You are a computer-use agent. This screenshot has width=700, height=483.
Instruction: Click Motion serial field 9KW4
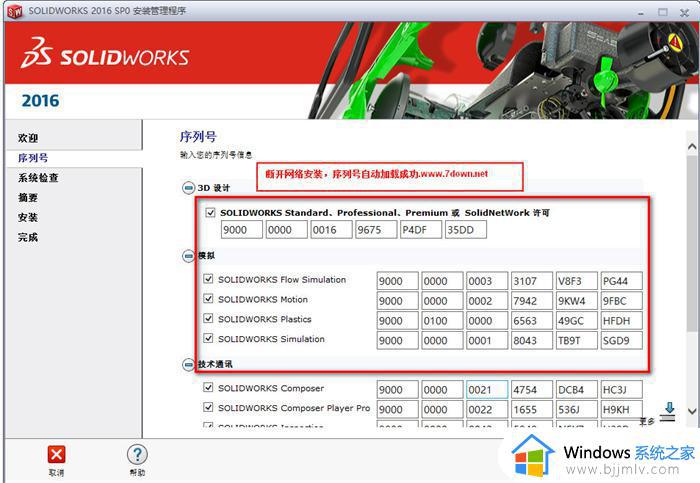point(576,301)
